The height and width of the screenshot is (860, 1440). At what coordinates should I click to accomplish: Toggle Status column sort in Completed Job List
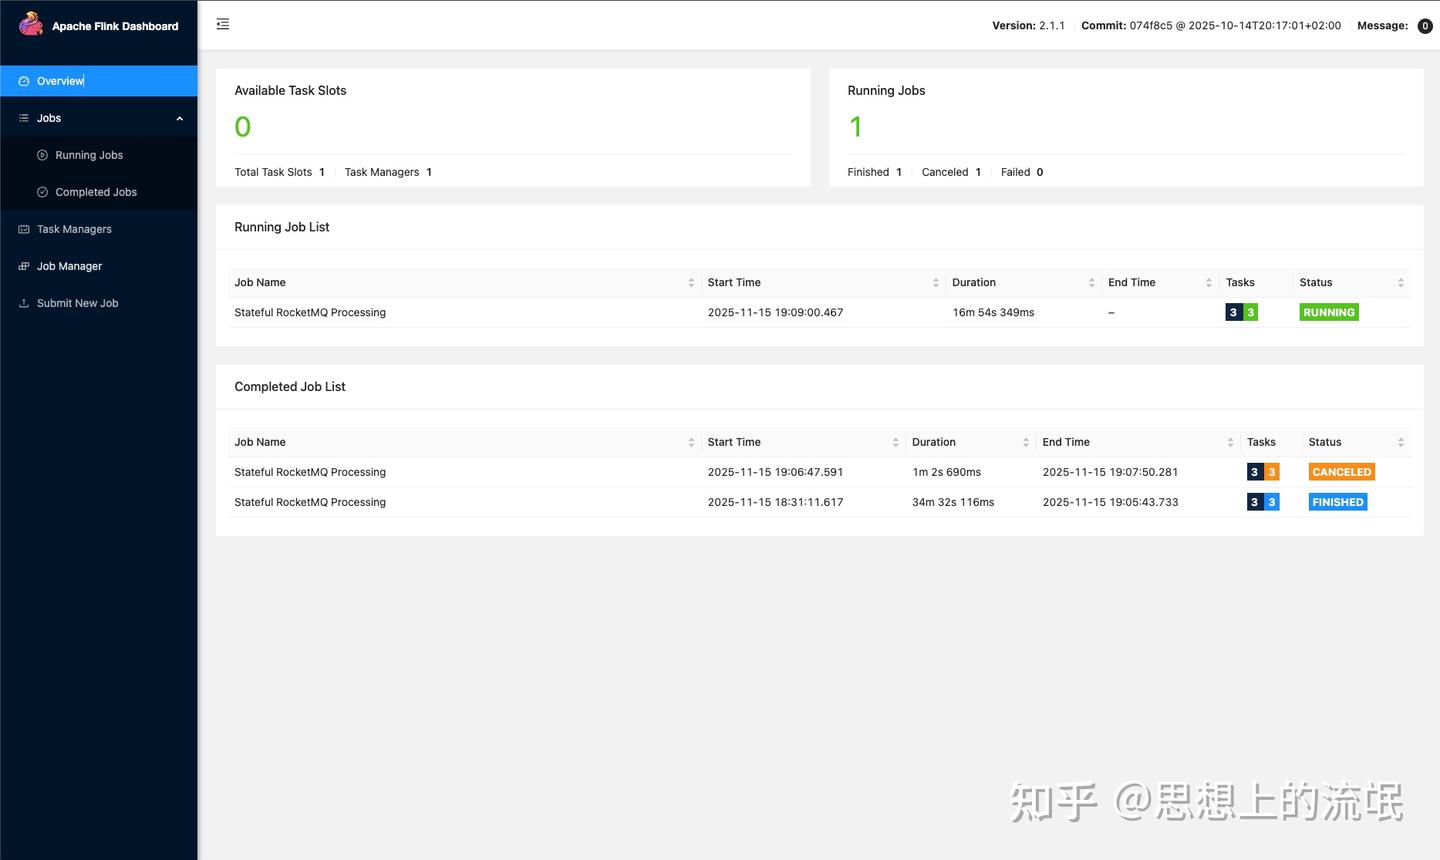click(x=1400, y=441)
